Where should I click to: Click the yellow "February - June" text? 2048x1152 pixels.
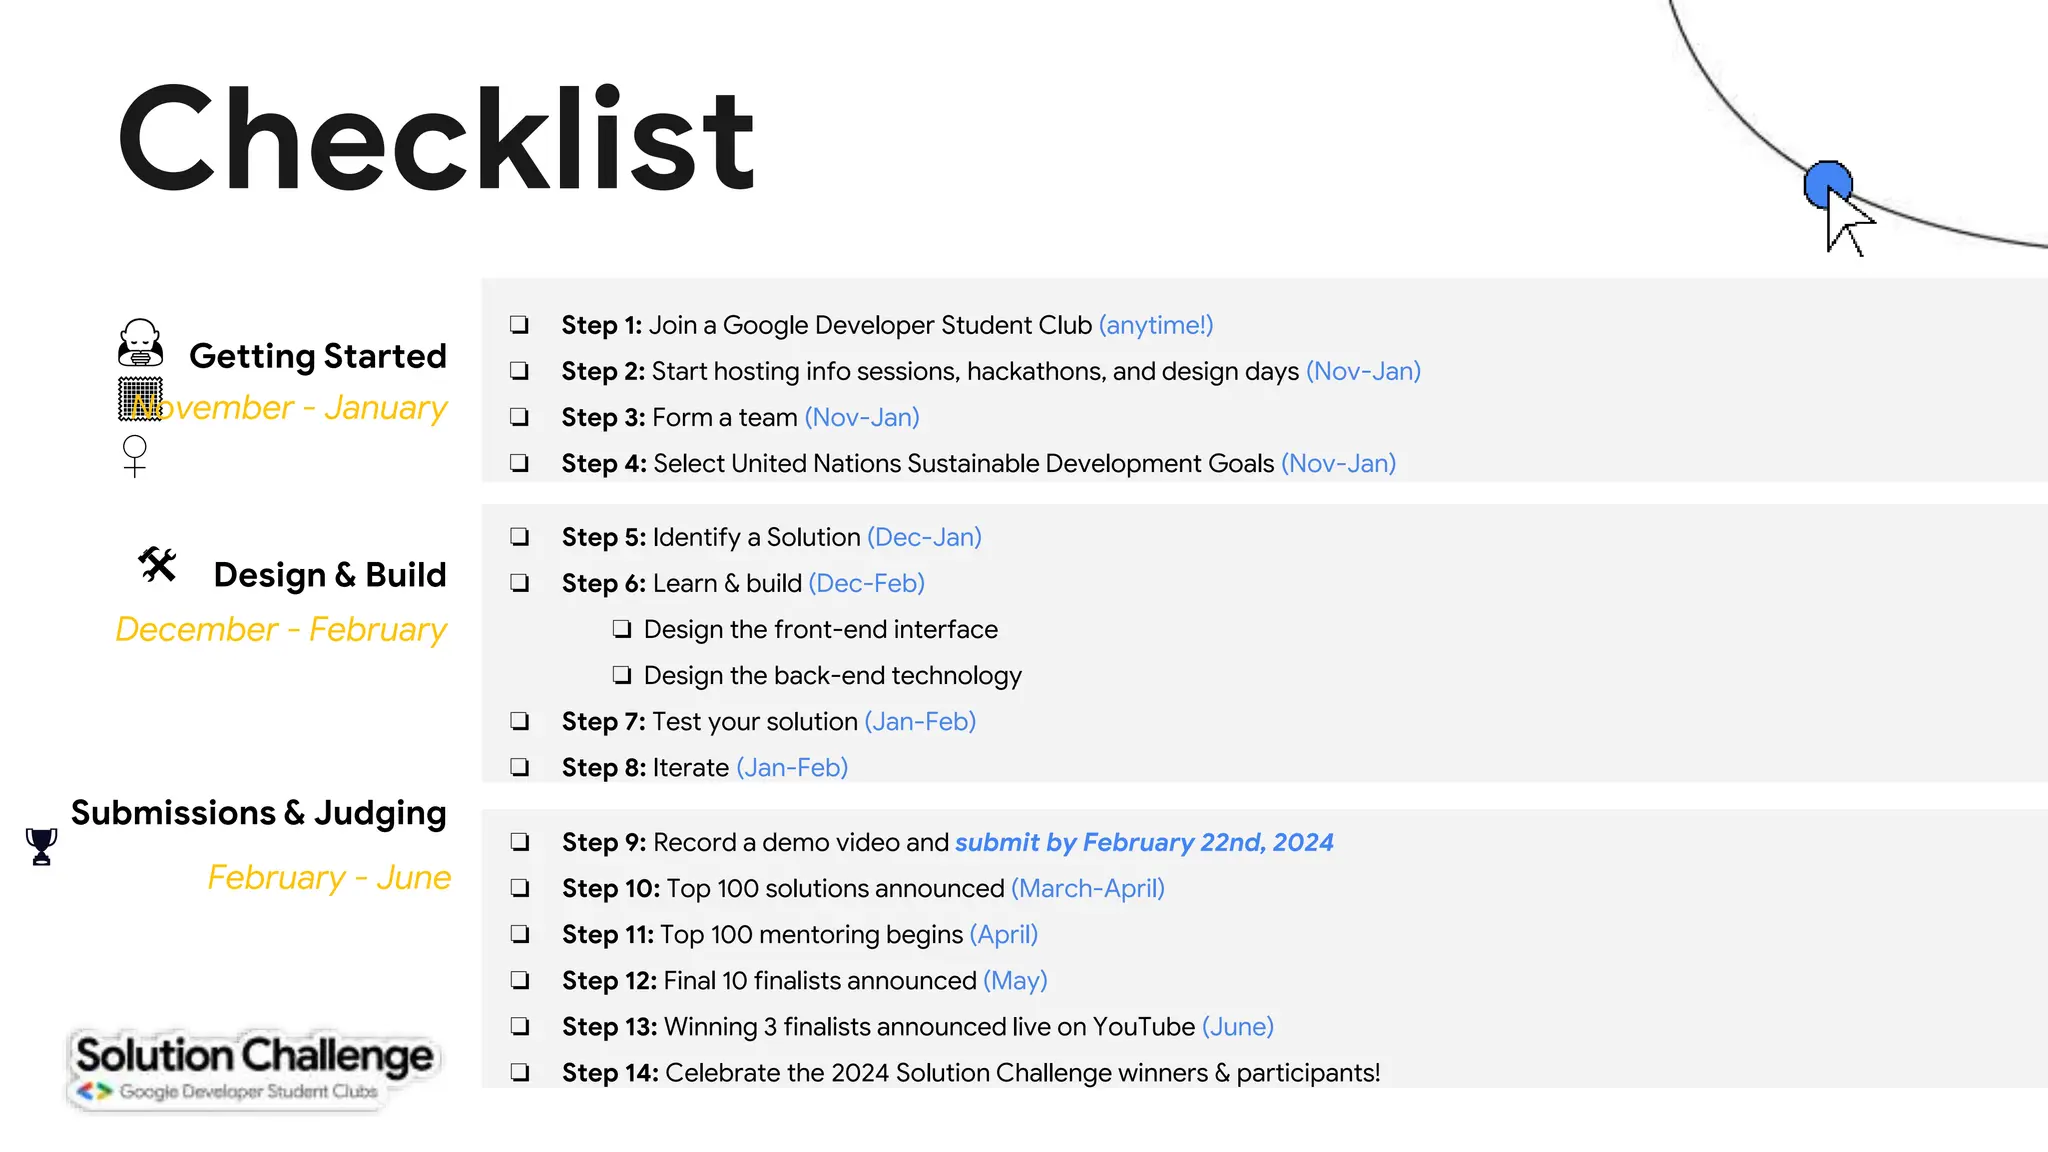click(329, 877)
